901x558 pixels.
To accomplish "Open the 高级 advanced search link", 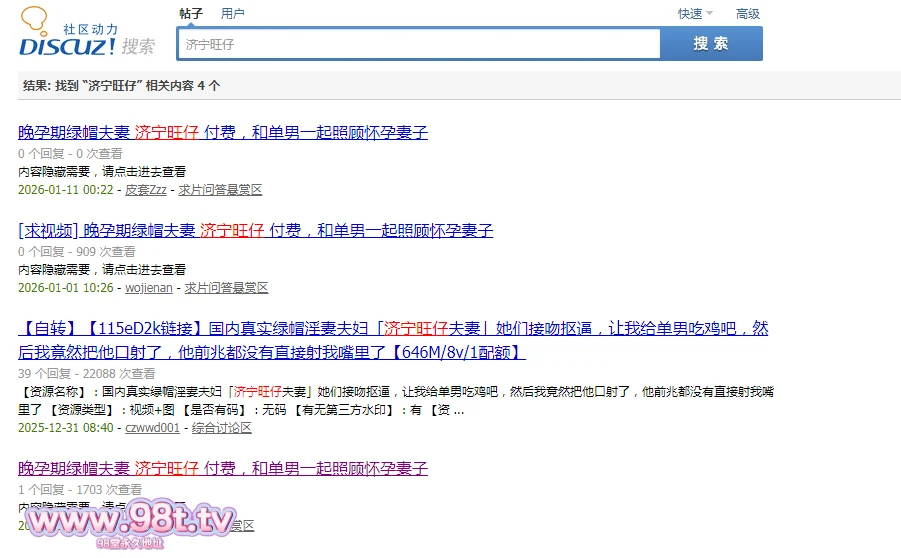I will coord(748,14).
